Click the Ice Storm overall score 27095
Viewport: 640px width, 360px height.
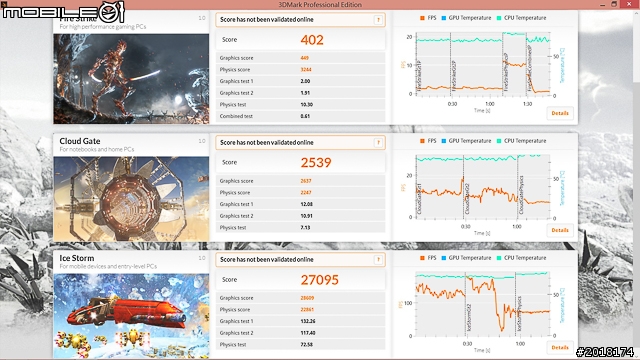(320, 280)
